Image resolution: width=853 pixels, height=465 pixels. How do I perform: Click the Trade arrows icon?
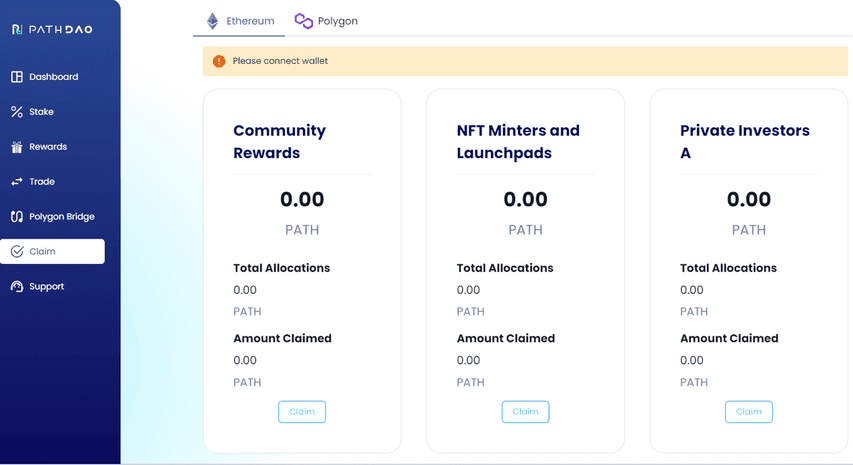pos(17,182)
